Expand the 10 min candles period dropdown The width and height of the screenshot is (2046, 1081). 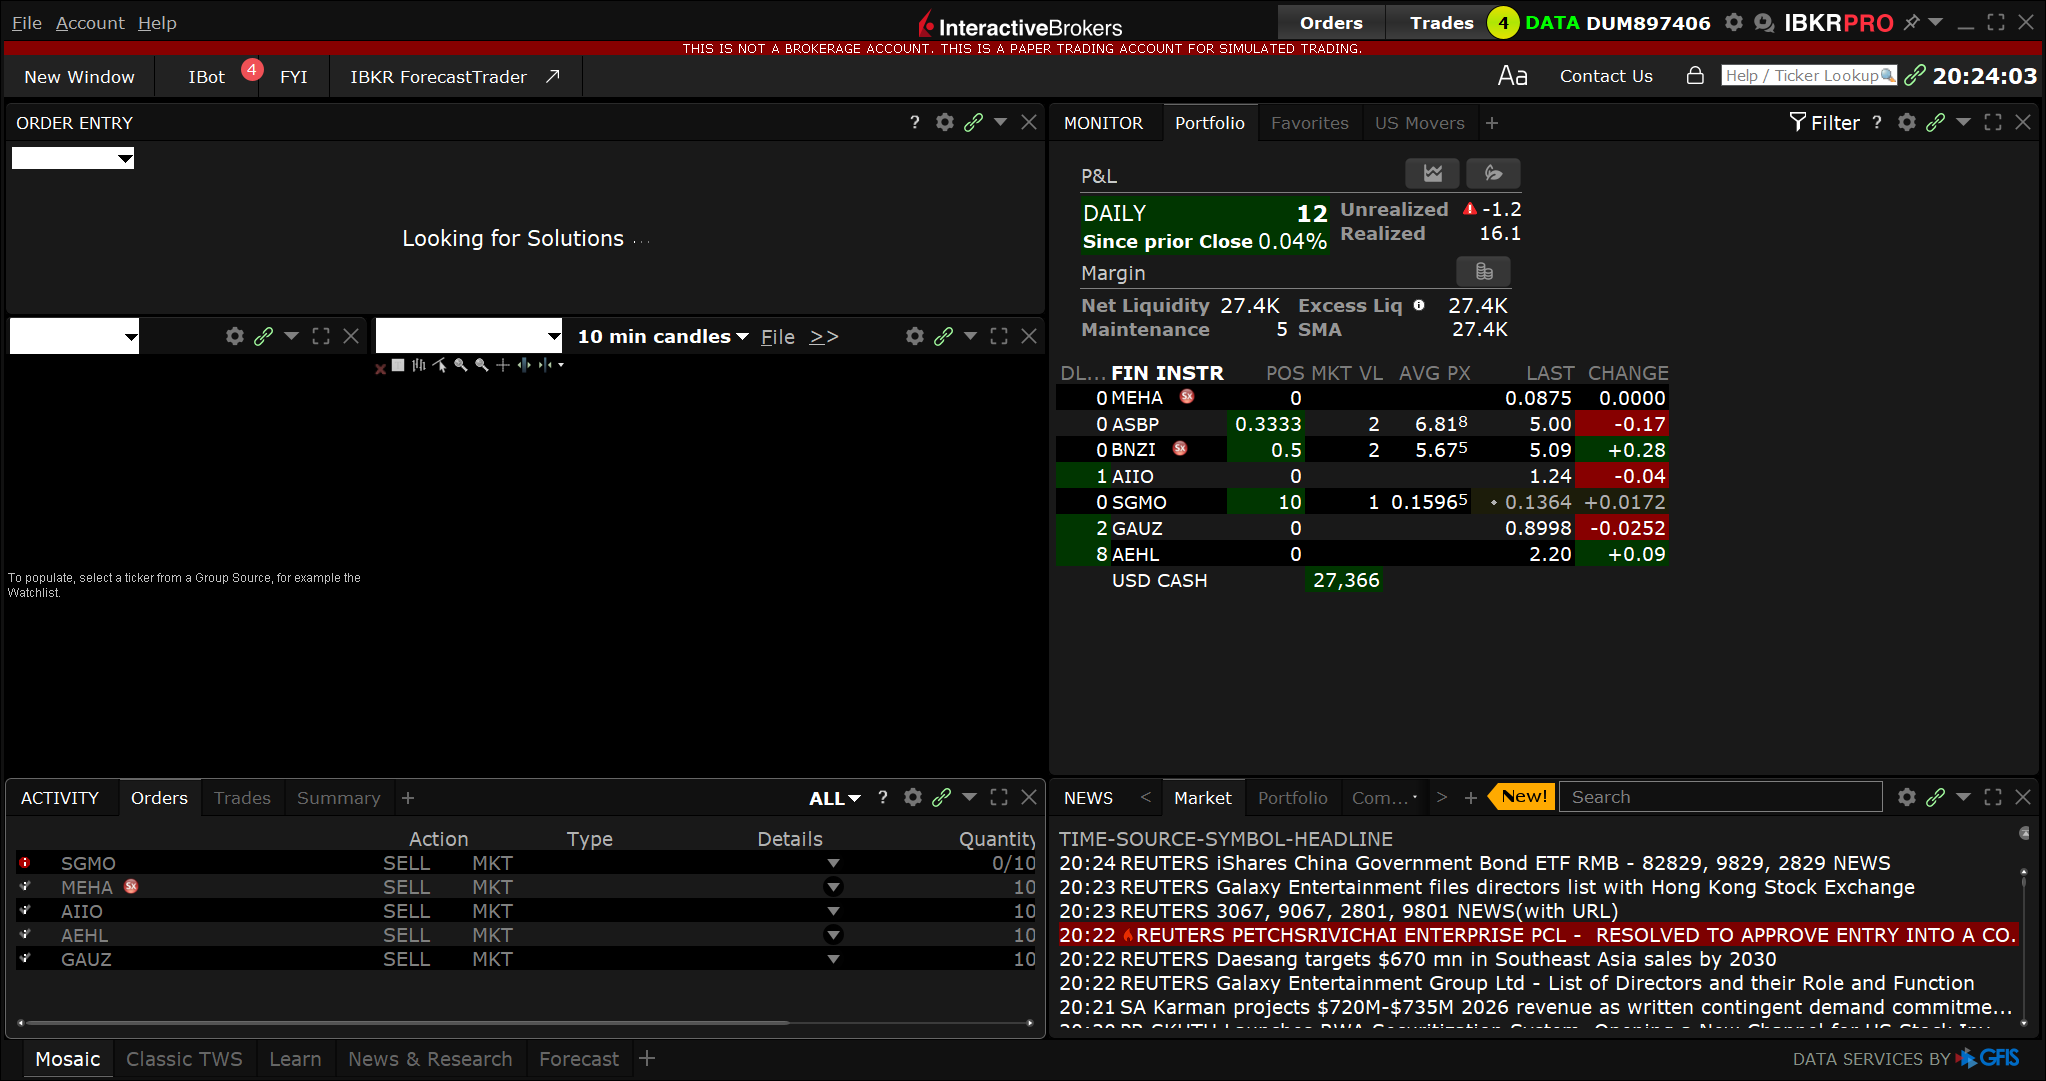coord(663,336)
